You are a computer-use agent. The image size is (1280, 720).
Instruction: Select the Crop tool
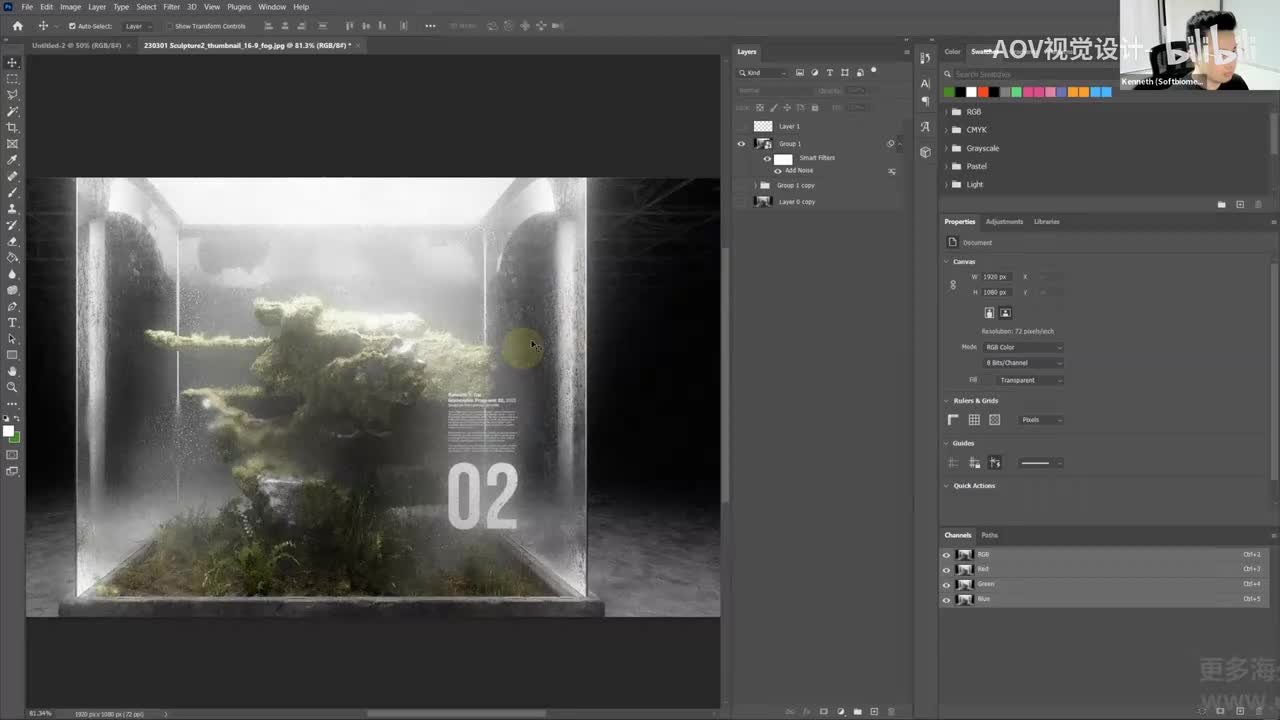pyautogui.click(x=12, y=127)
